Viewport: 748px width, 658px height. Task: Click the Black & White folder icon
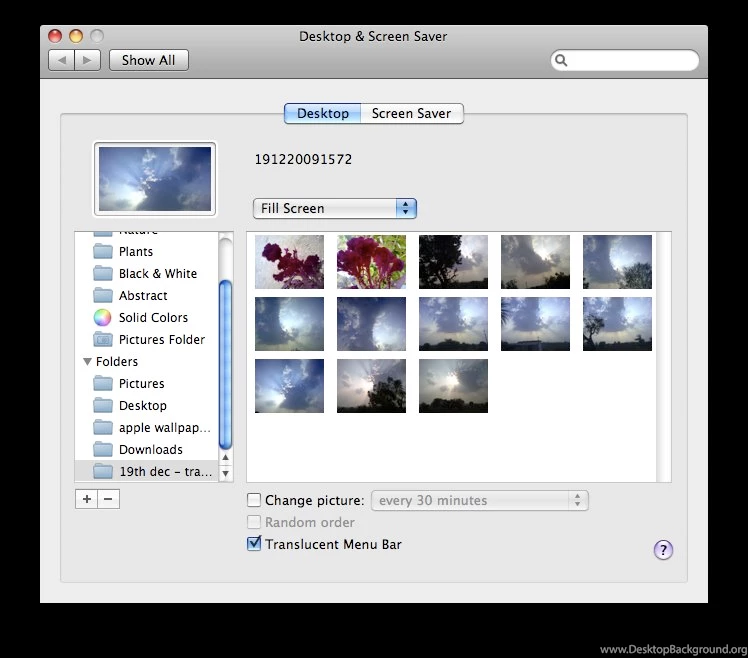tap(103, 273)
